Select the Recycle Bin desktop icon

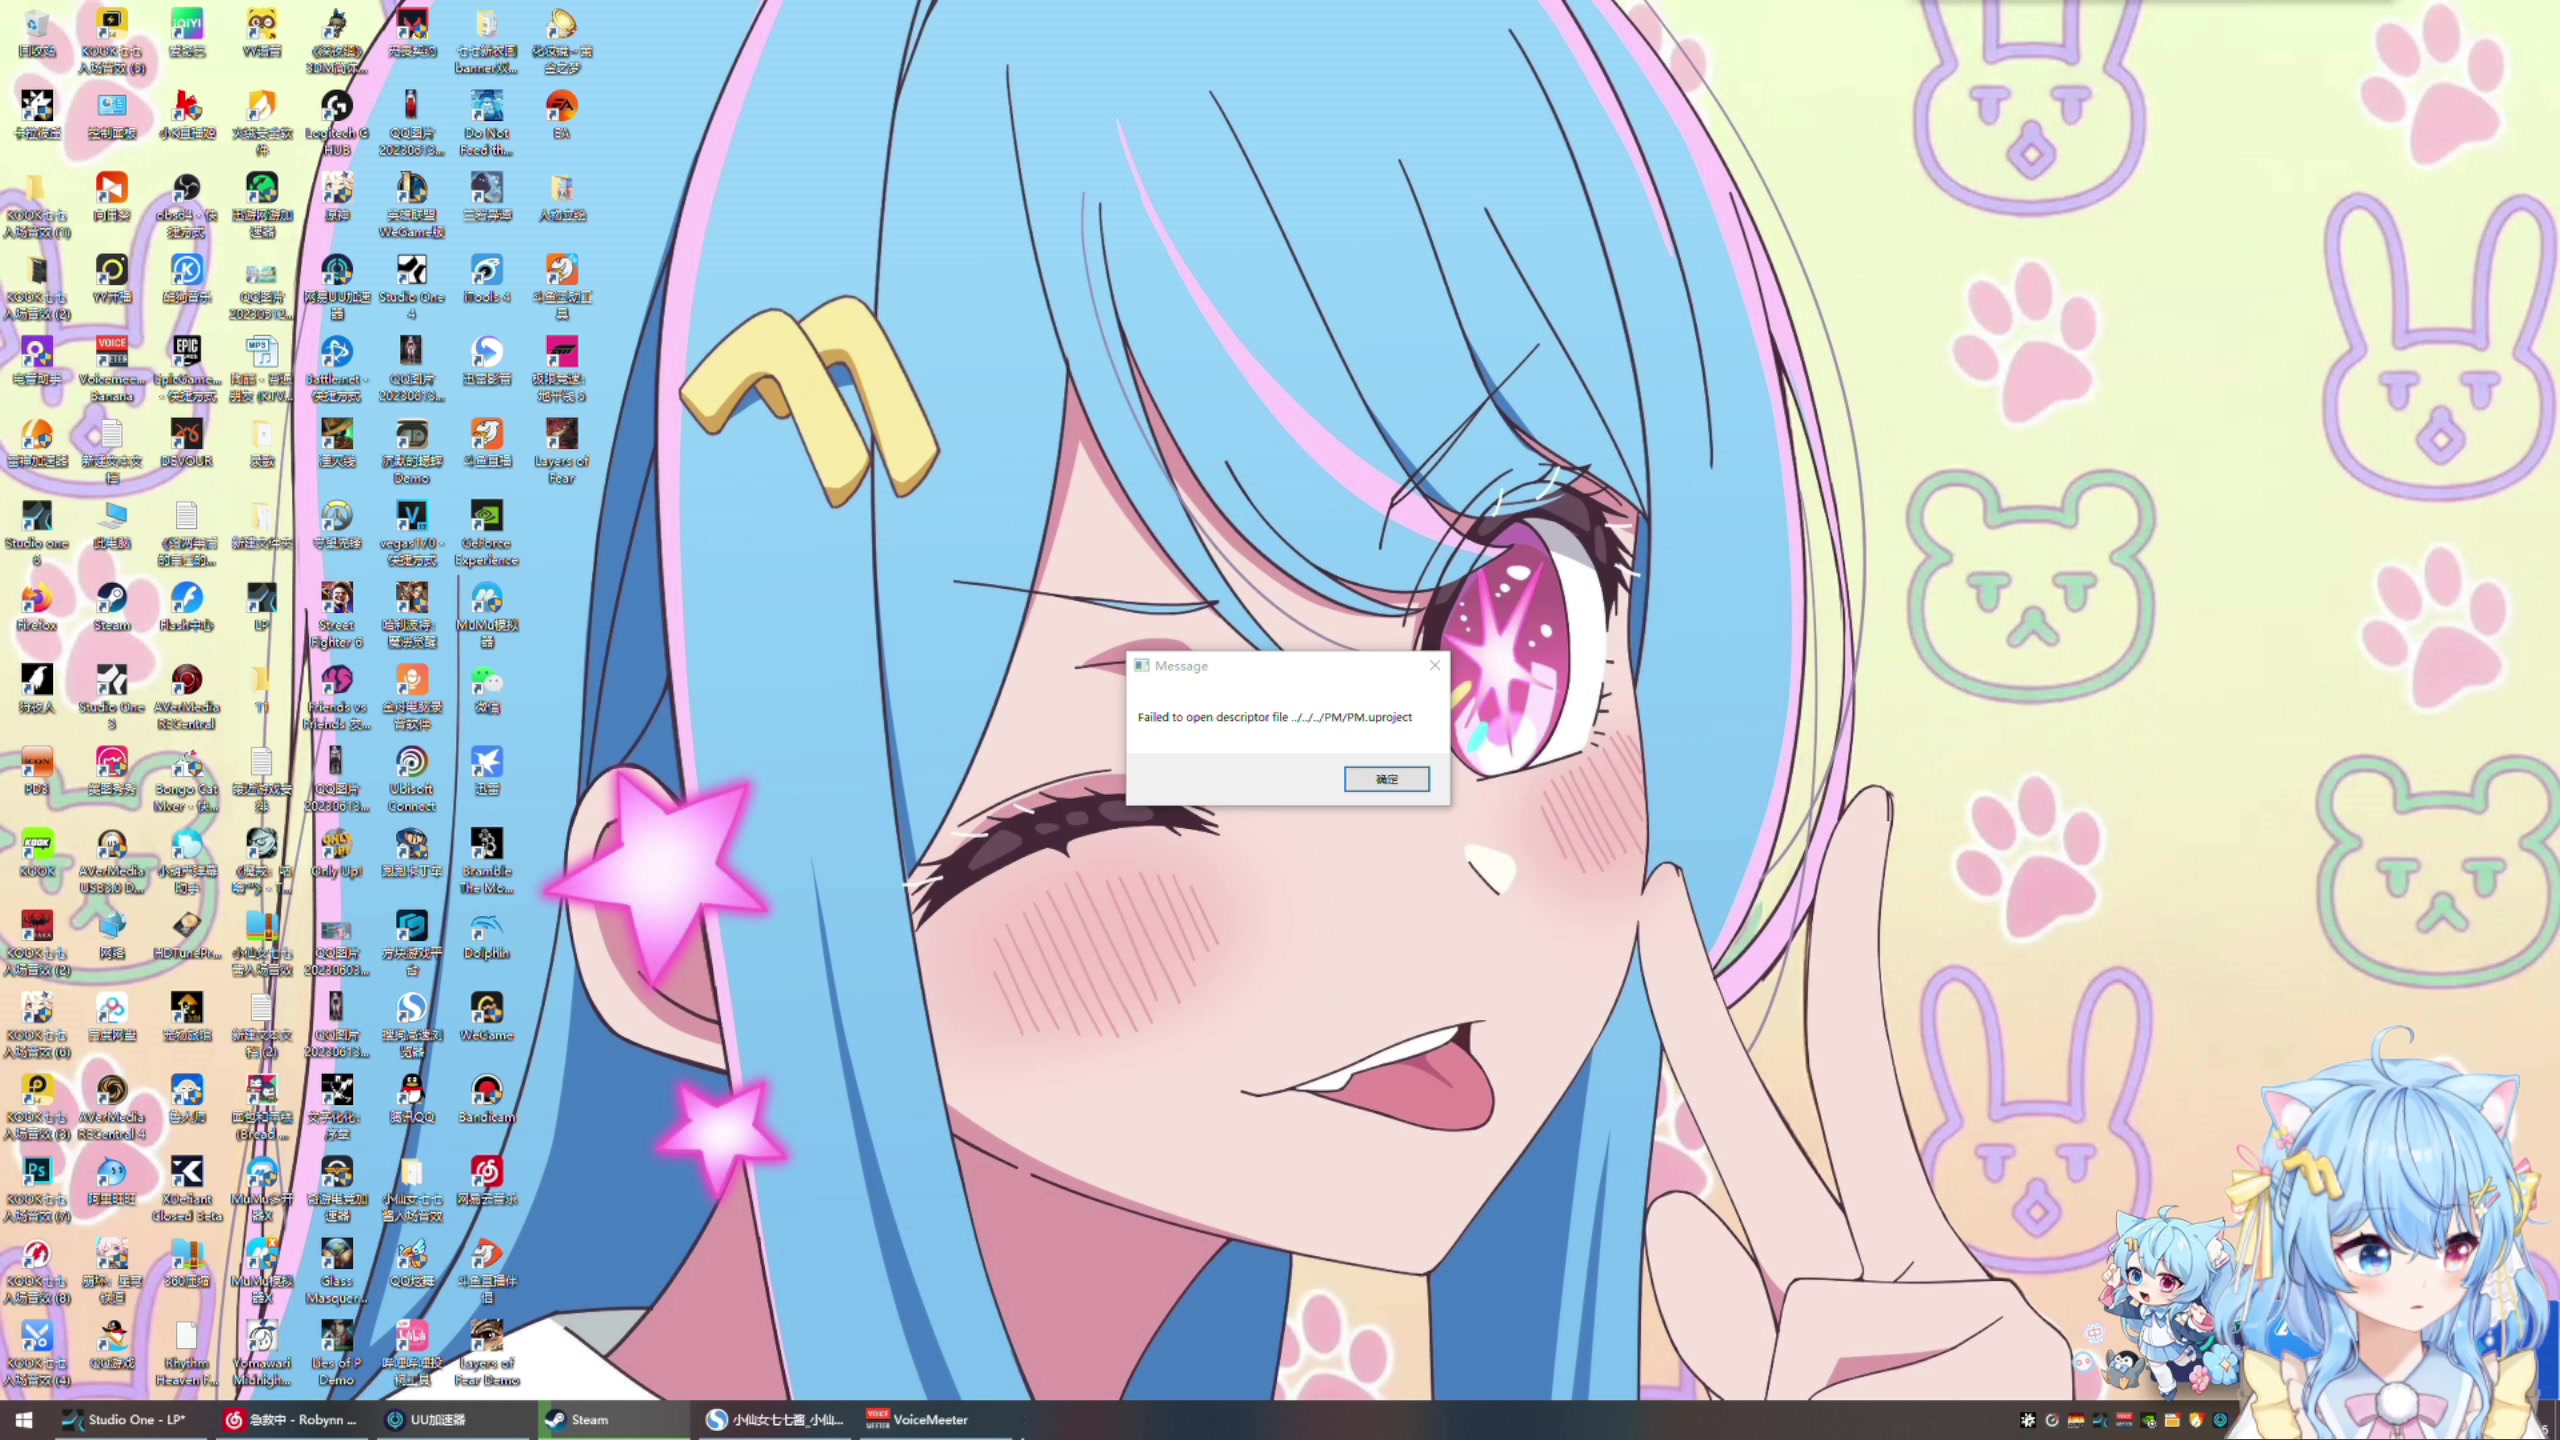pyautogui.click(x=37, y=34)
